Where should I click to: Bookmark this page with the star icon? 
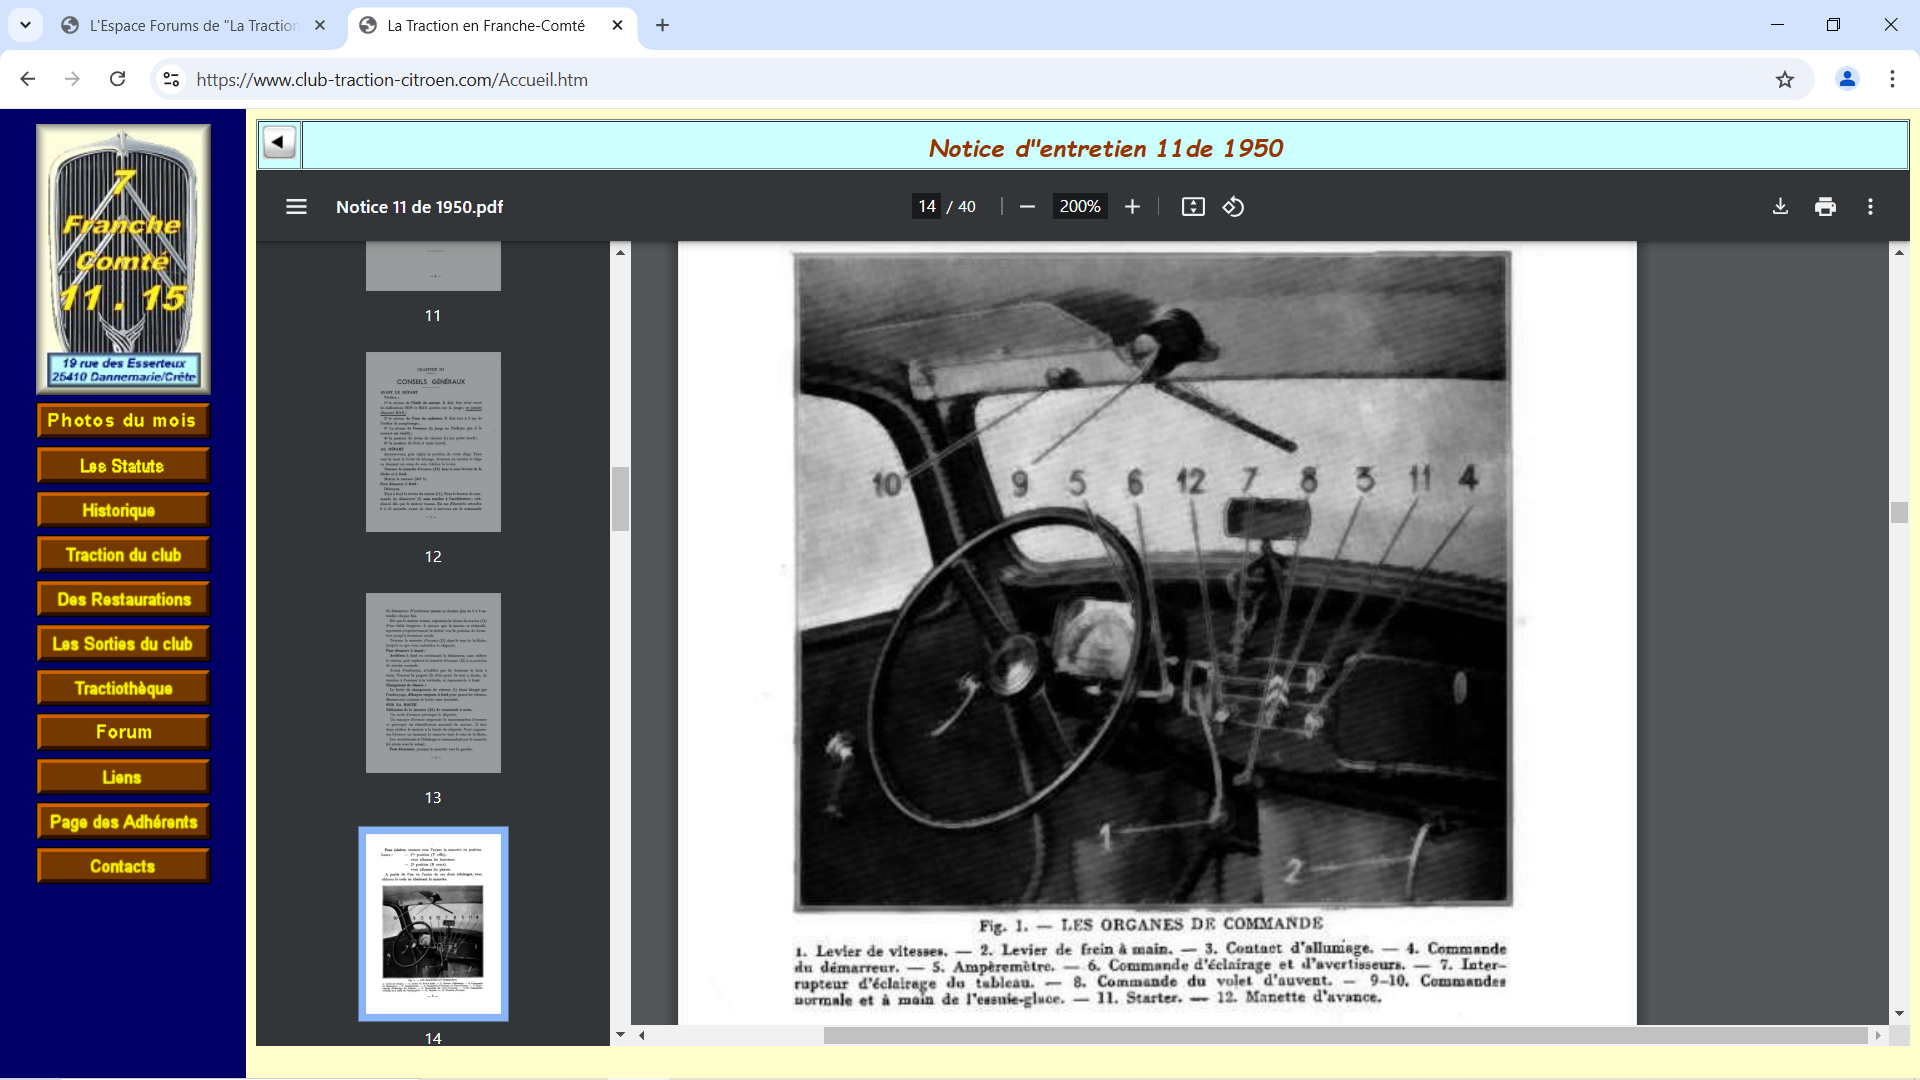1785,80
